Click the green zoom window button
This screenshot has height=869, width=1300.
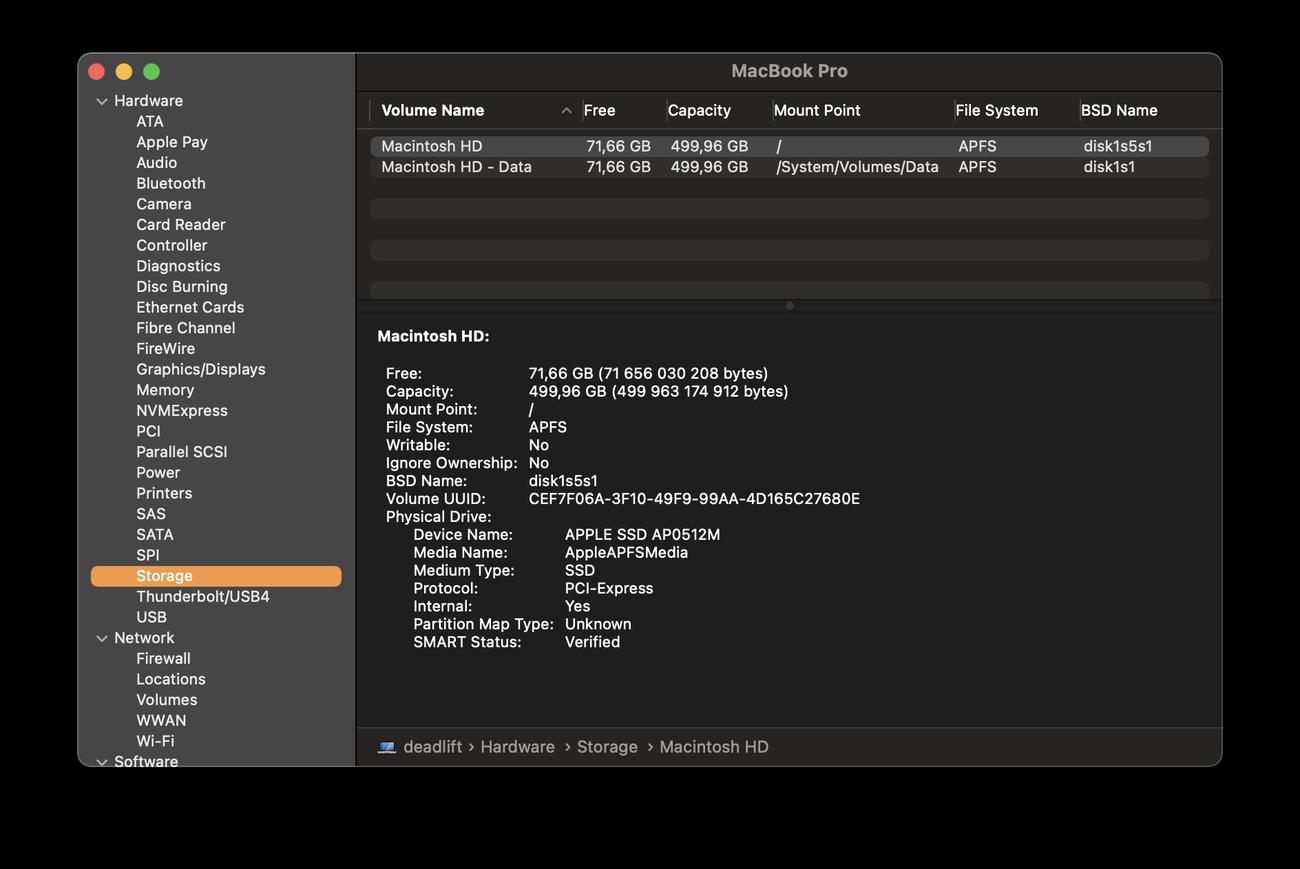click(x=151, y=71)
